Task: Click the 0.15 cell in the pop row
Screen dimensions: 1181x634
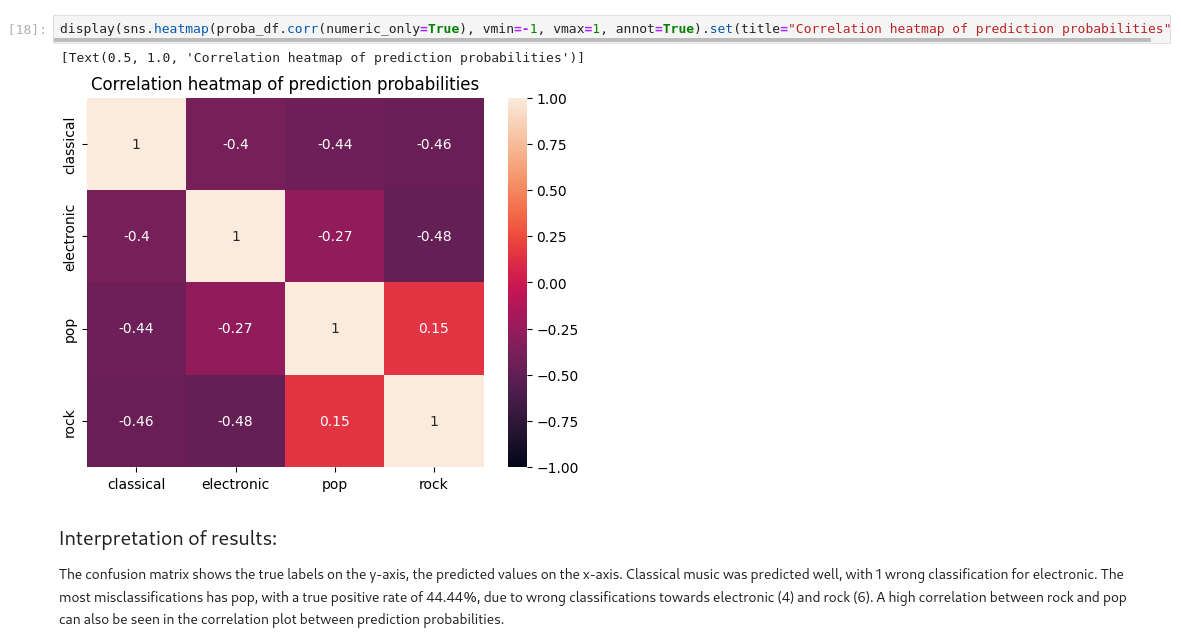Action: pyautogui.click(x=434, y=328)
